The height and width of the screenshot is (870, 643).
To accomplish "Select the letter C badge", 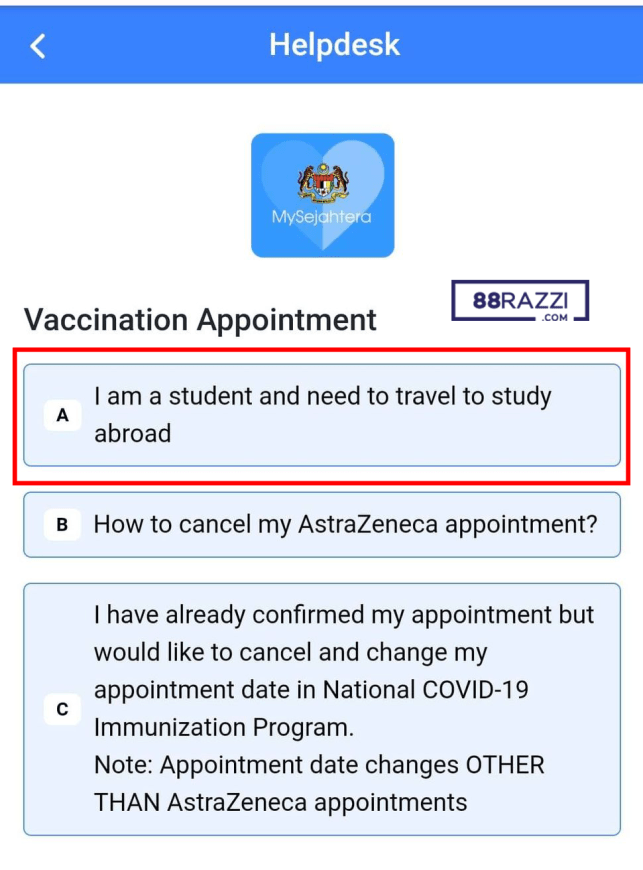I will pos(62,709).
